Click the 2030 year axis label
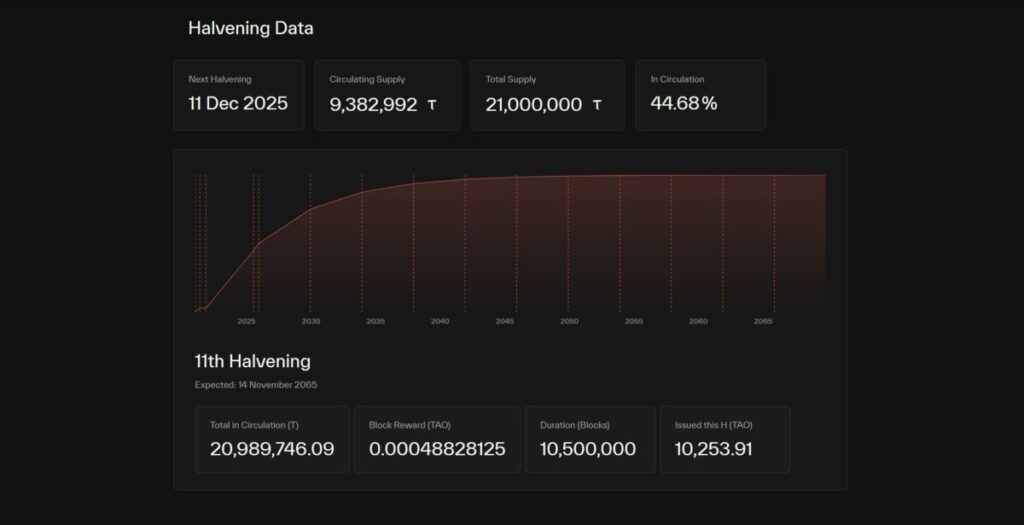 coord(311,321)
